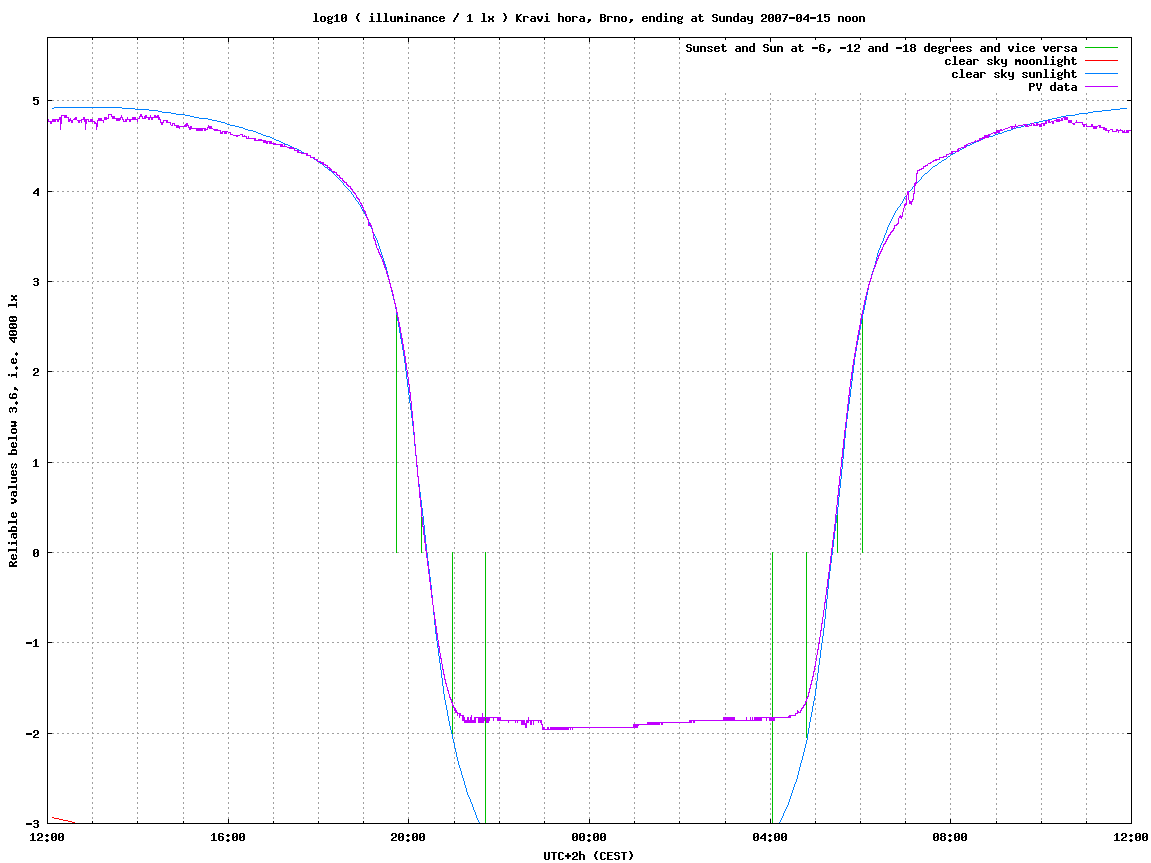Click the red moonlight legend line sample
1151x863 pixels.
(1101, 61)
